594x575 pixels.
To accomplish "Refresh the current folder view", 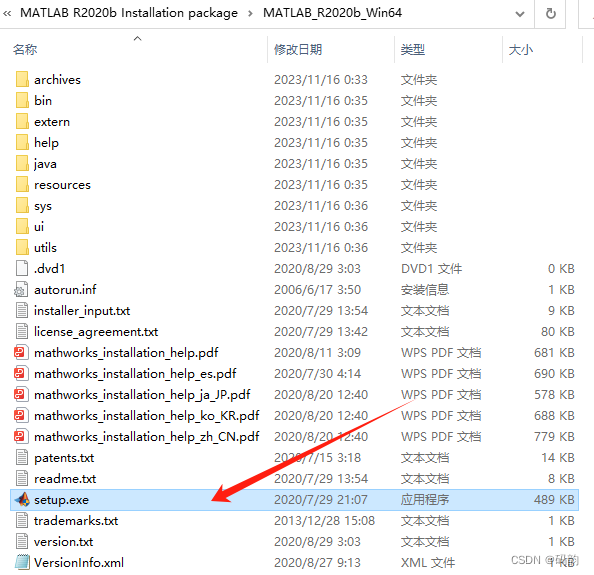I will [x=550, y=14].
